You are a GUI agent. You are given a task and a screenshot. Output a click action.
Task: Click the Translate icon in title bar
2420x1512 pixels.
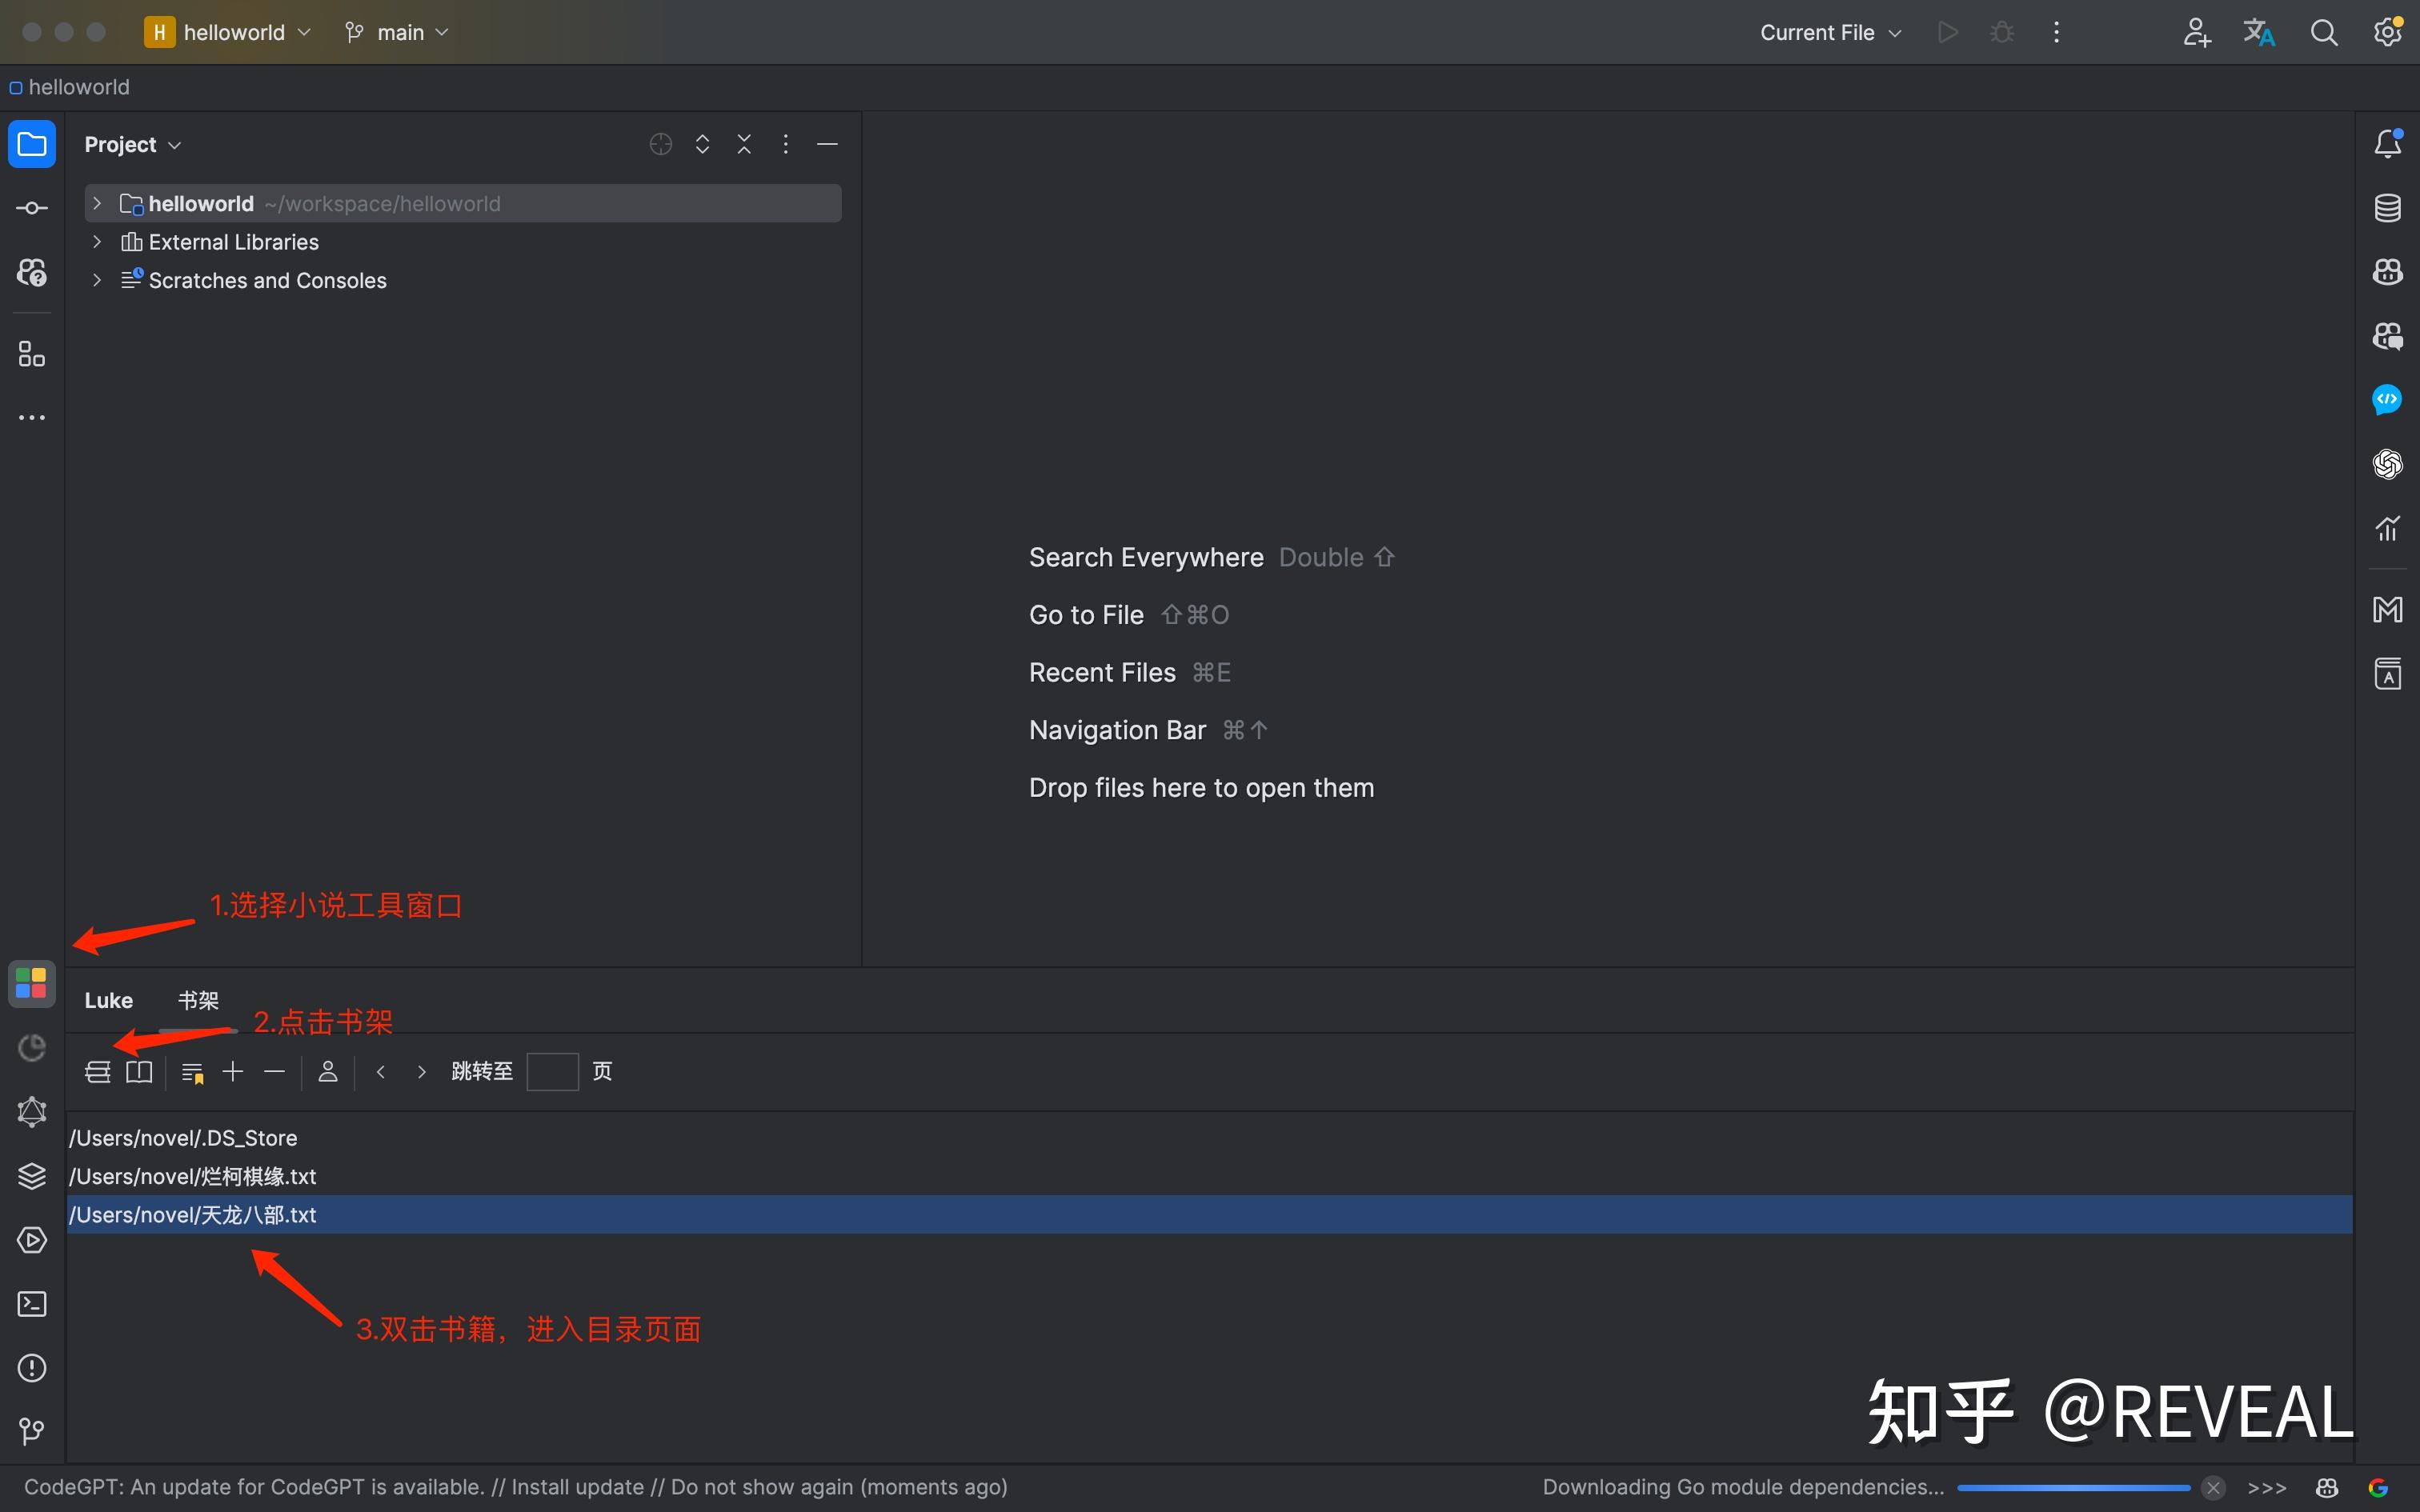[2258, 32]
